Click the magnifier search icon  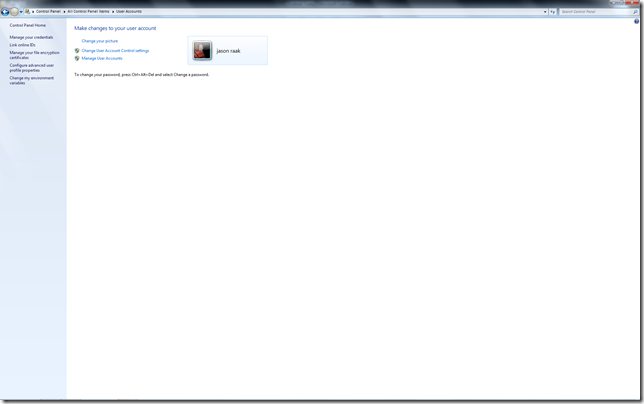click(x=635, y=12)
